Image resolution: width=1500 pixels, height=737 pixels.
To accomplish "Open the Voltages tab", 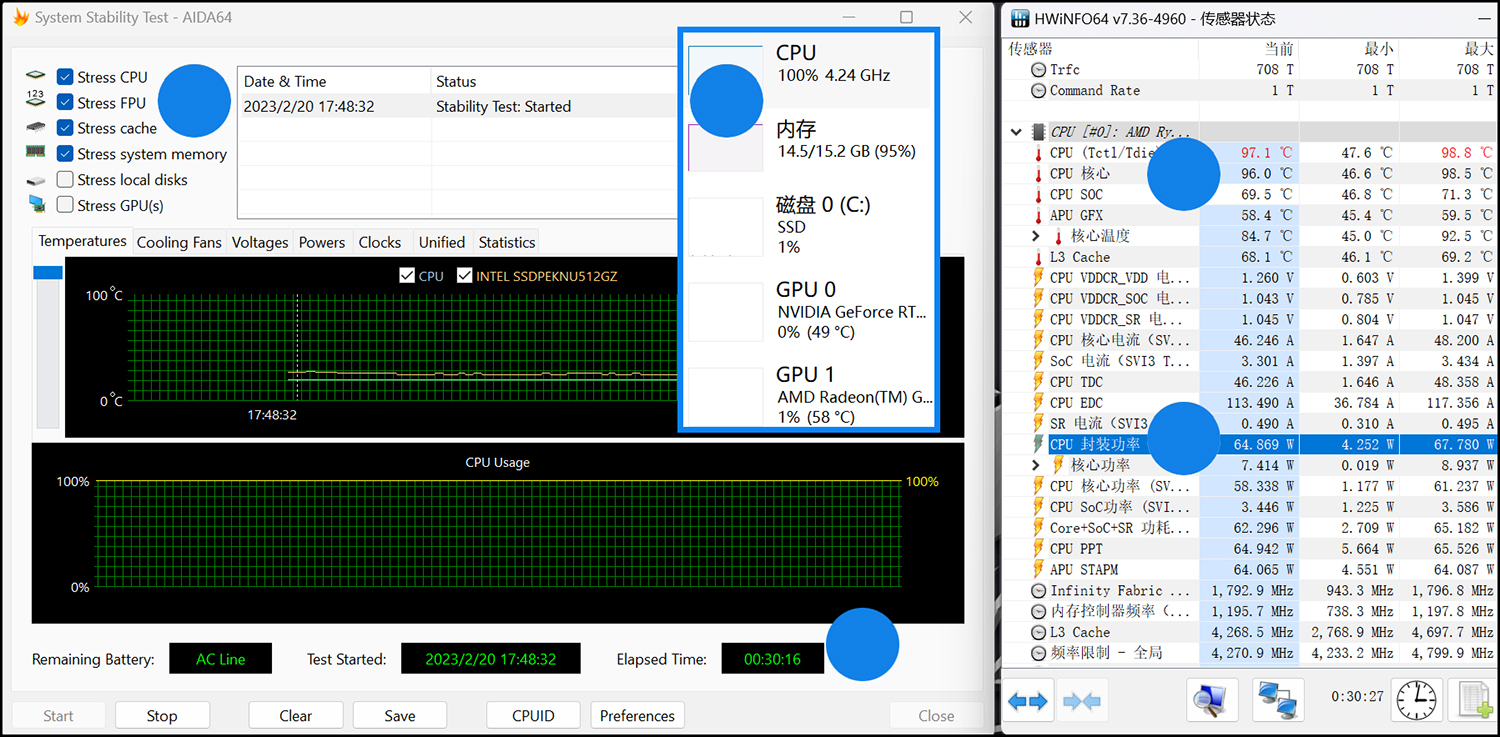I will (x=260, y=242).
